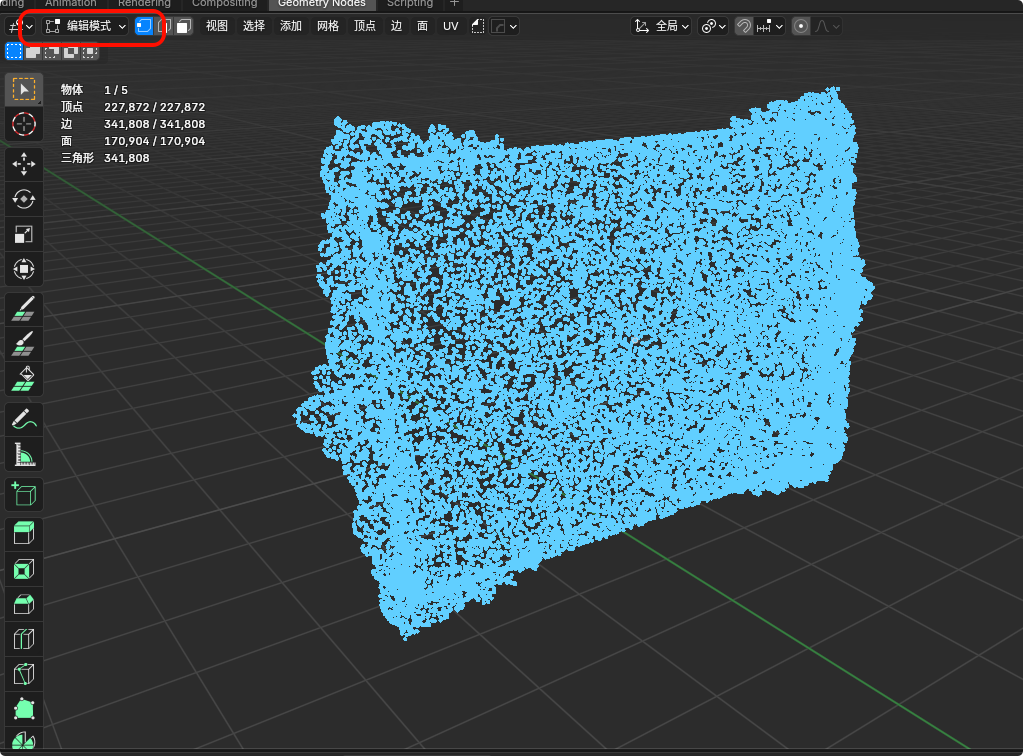Screen dimensions: 1023x756
Task: Select the Move tool in the left toolbar
Action: [x=23, y=164]
